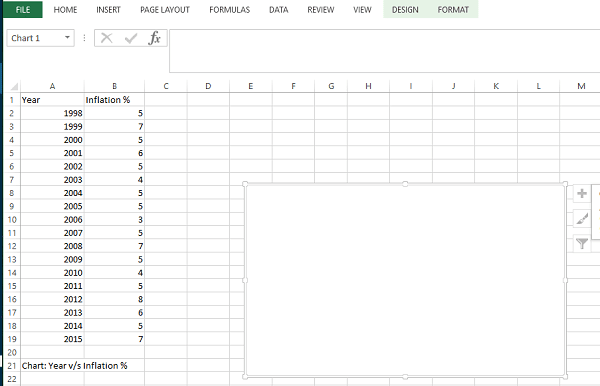Select inflation value 6 for 2001
The width and height of the screenshot is (600, 386).
pyautogui.click(x=114, y=153)
